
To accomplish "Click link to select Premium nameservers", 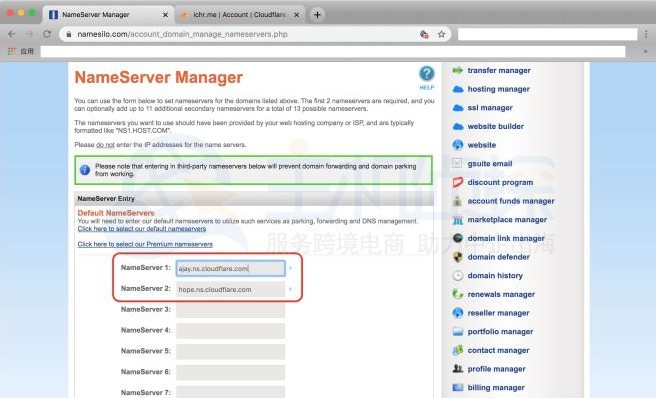I will (x=145, y=244).
